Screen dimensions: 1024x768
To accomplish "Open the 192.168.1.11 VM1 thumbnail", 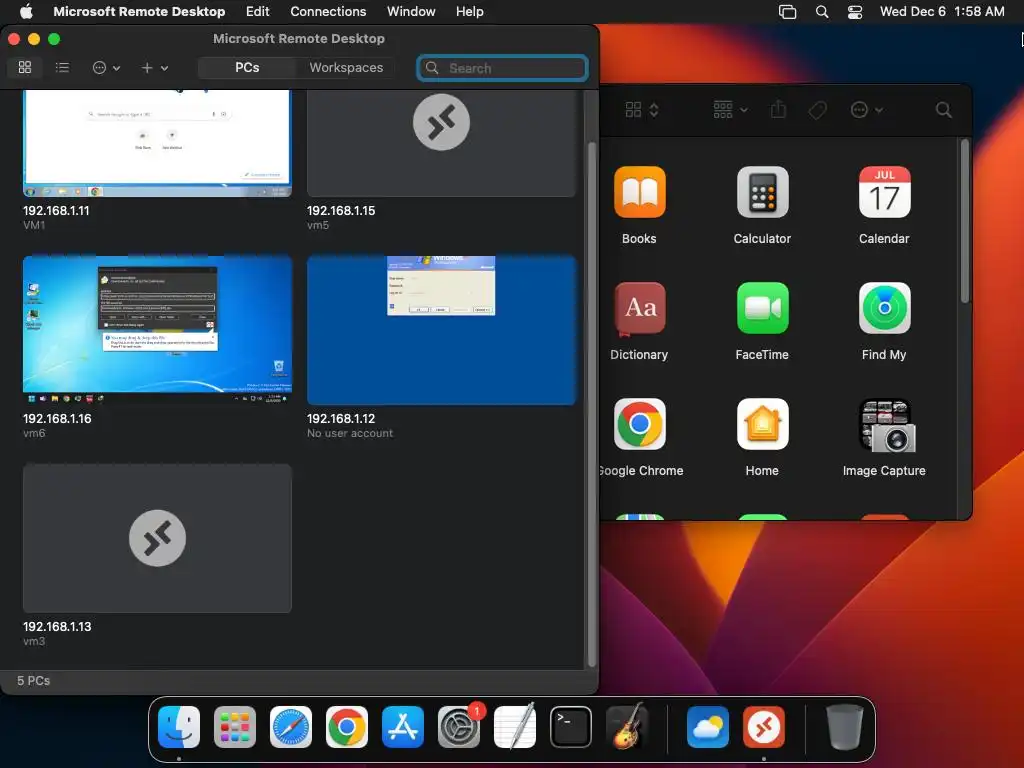I will coord(157,143).
